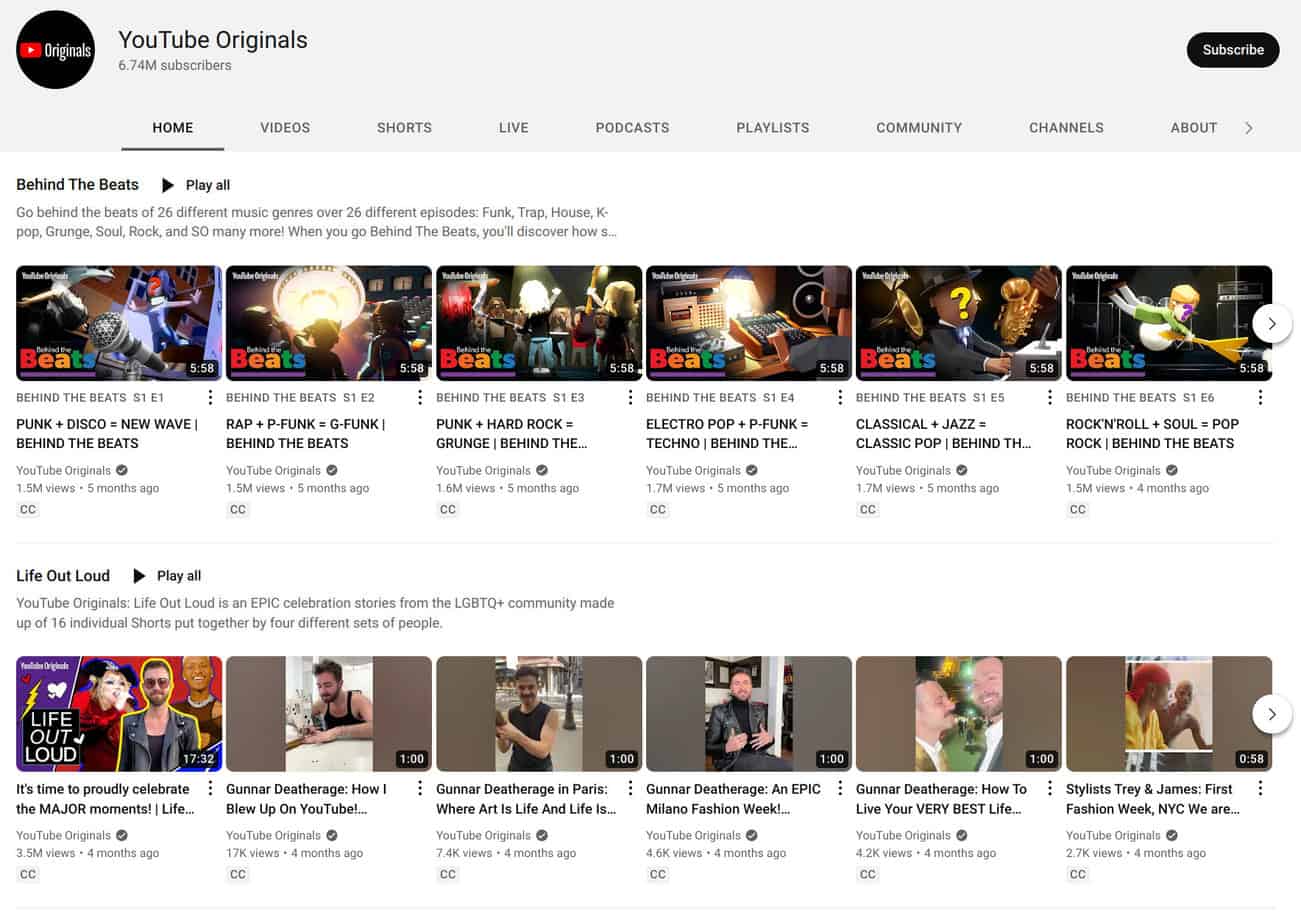Click the CC badge under Gunnar in Paris video
This screenshot has height=924, width=1301.
tap(448, 875)
